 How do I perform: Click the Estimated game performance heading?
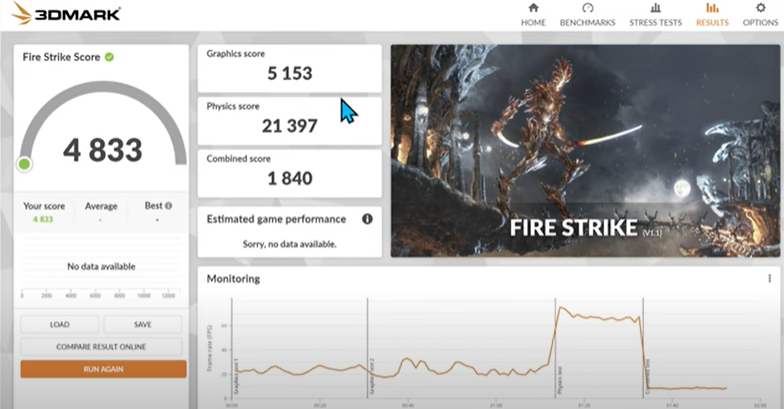click(x=276, y=219)
